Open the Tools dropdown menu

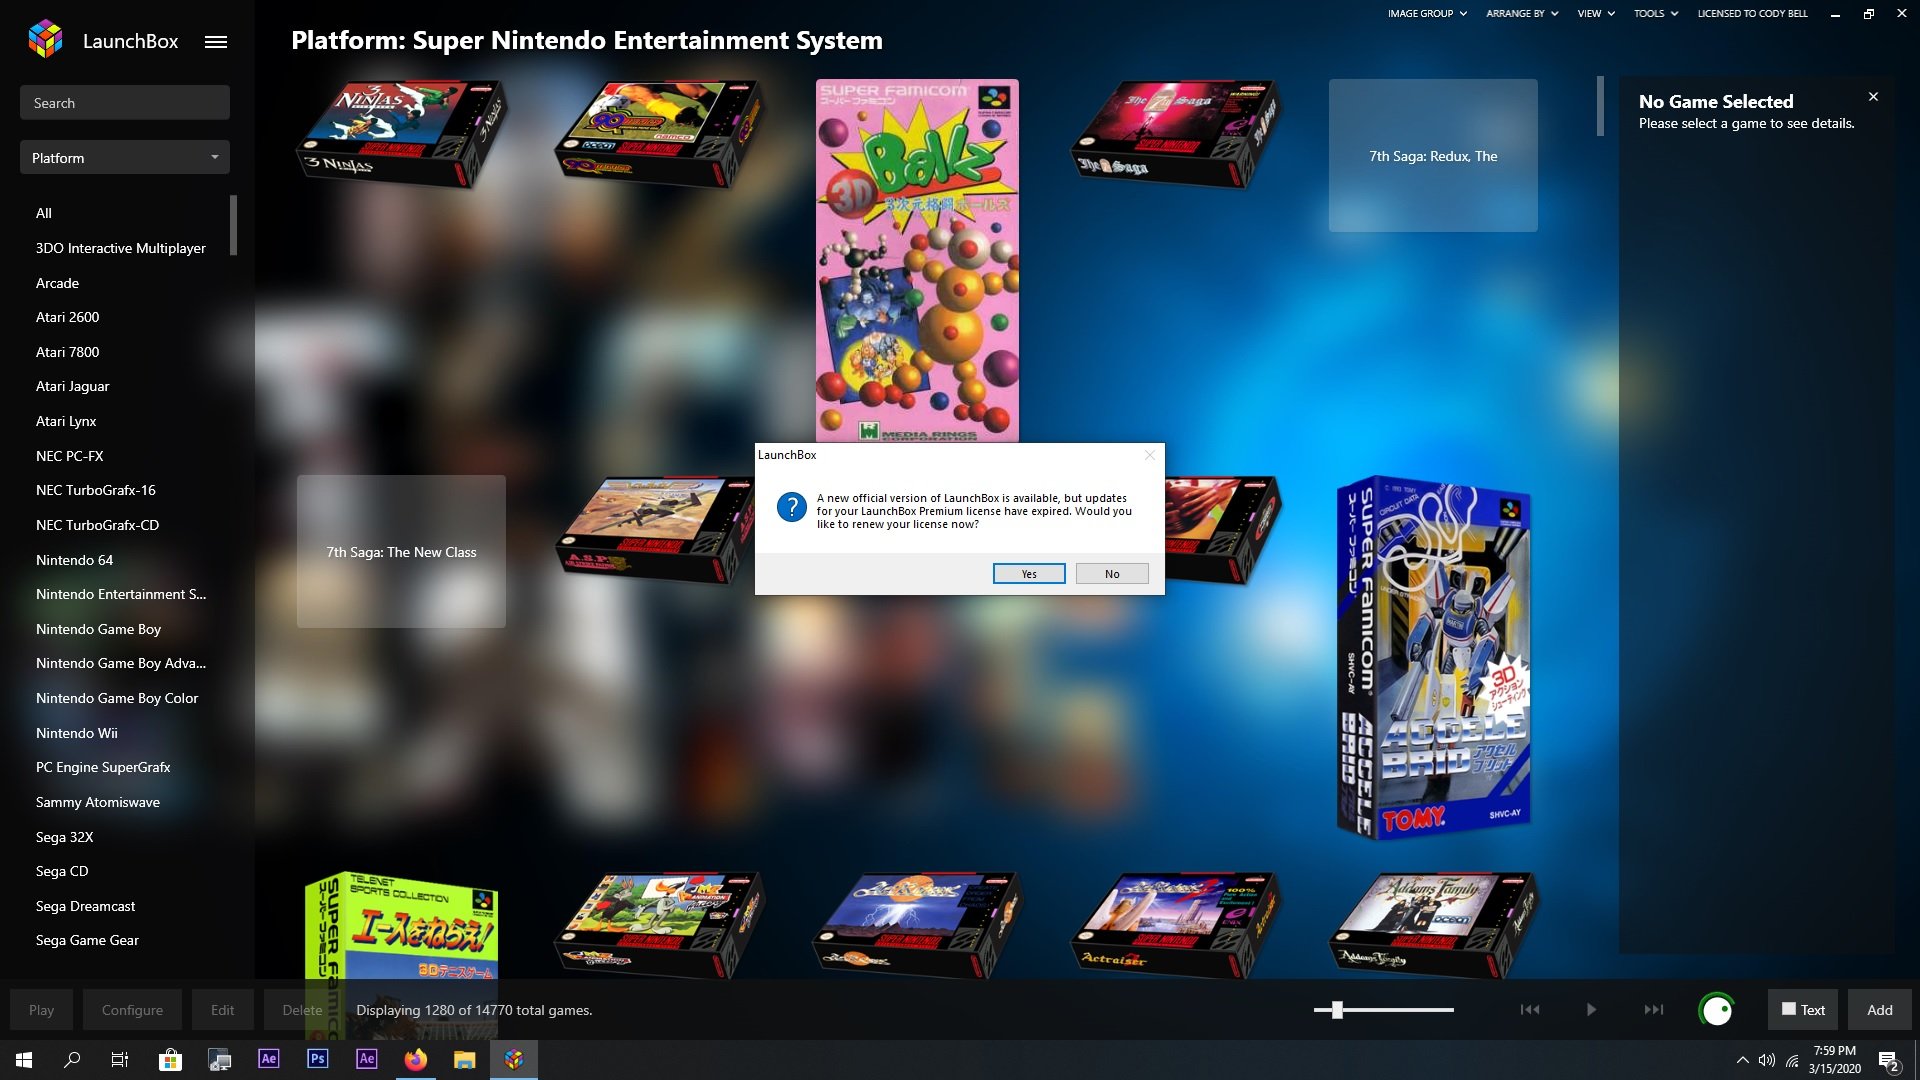pos(1656,14)
